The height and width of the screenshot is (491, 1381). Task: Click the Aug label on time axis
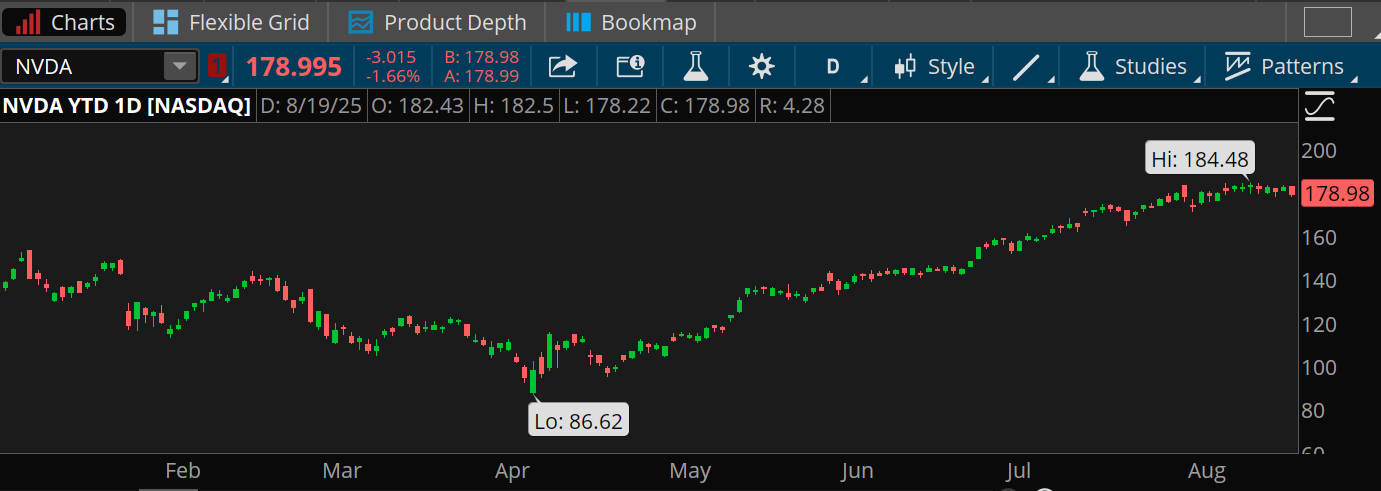1207,470
